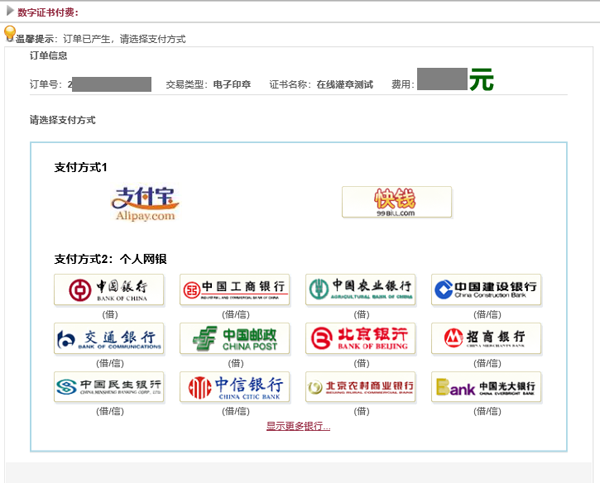
Task: Click the 证书名称: 在线灌章测试 text
Action: point(321,85)
